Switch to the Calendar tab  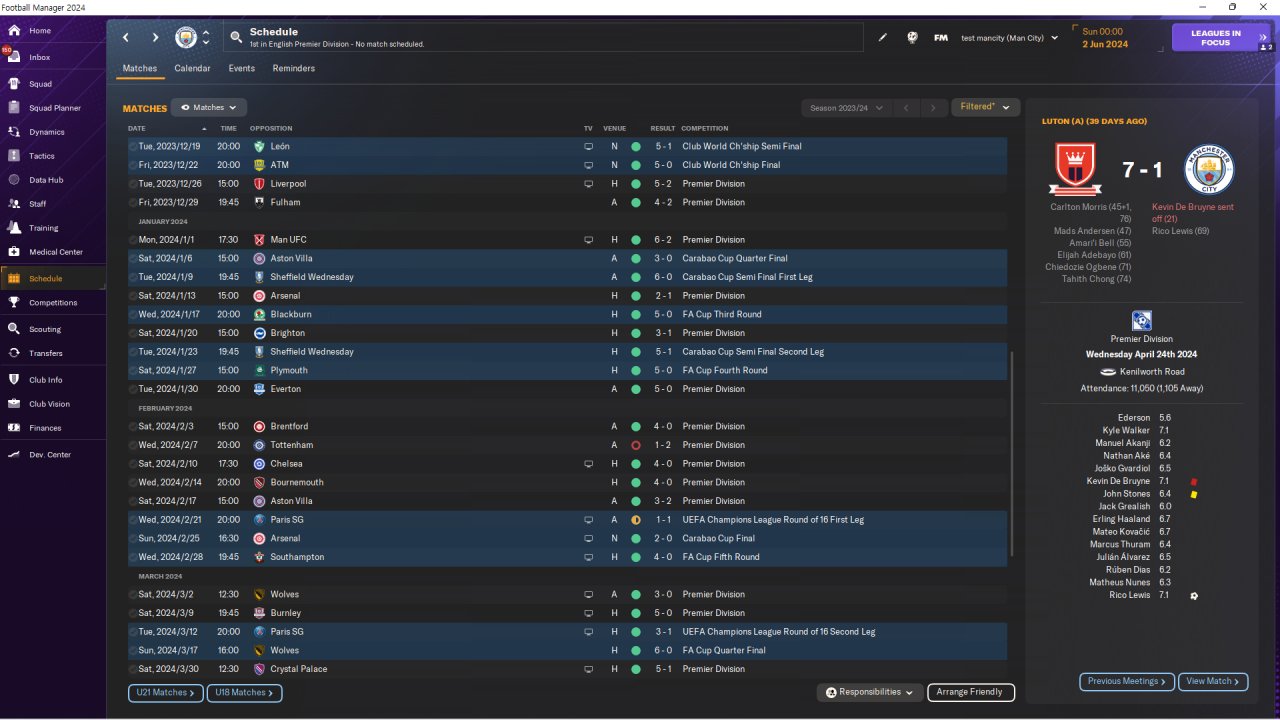point(192,69)
